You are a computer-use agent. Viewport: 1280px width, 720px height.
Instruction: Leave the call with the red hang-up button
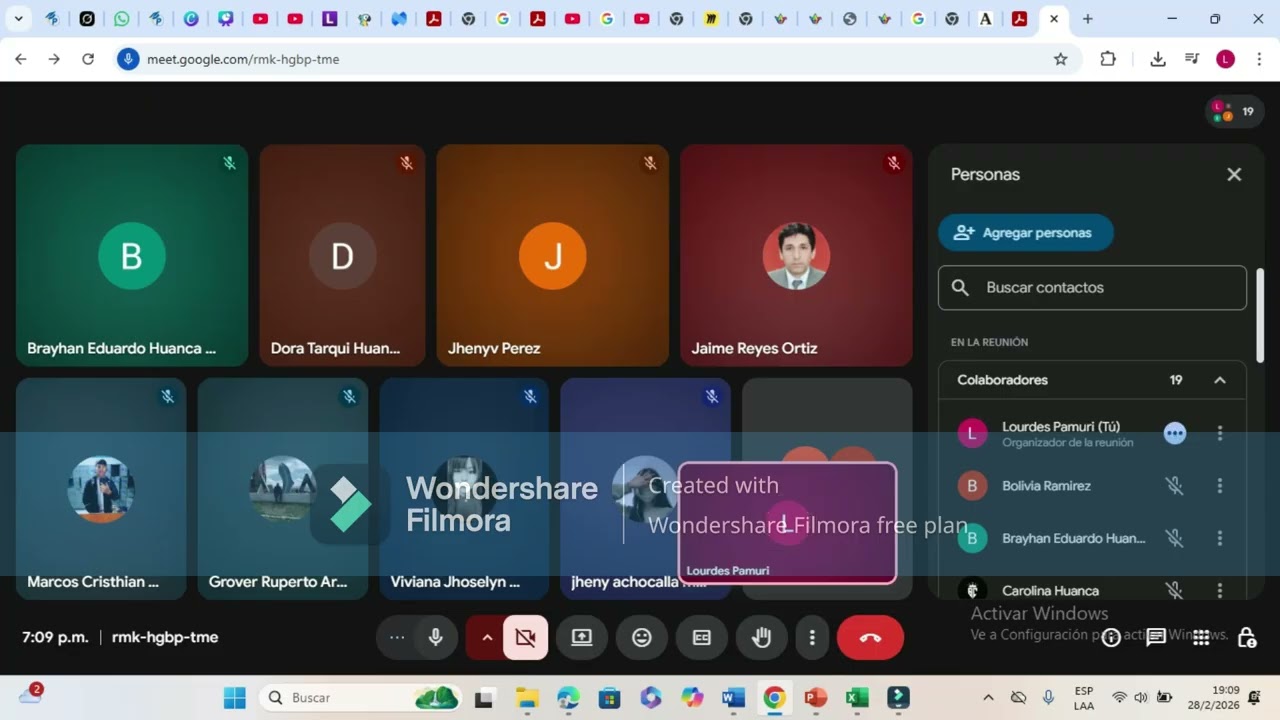click(x=870, y=637)
